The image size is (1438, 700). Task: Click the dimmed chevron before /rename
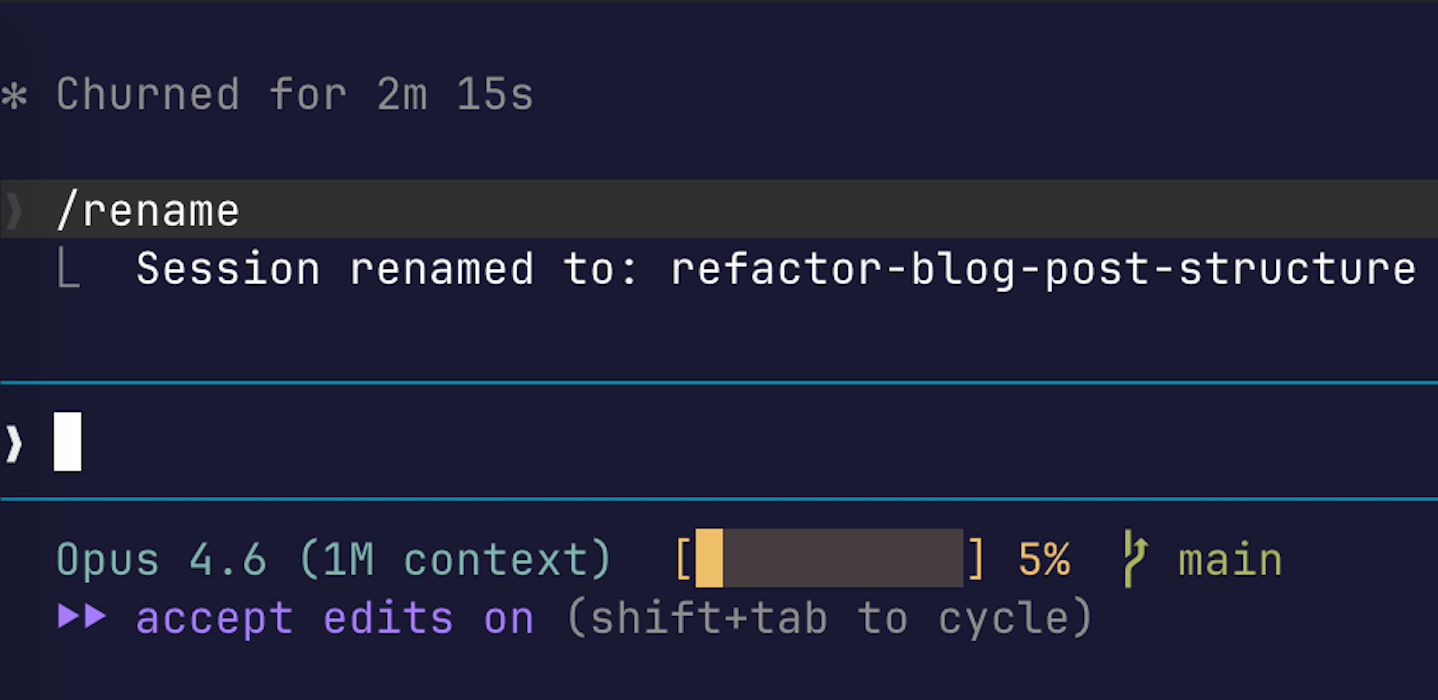(14, 211)
